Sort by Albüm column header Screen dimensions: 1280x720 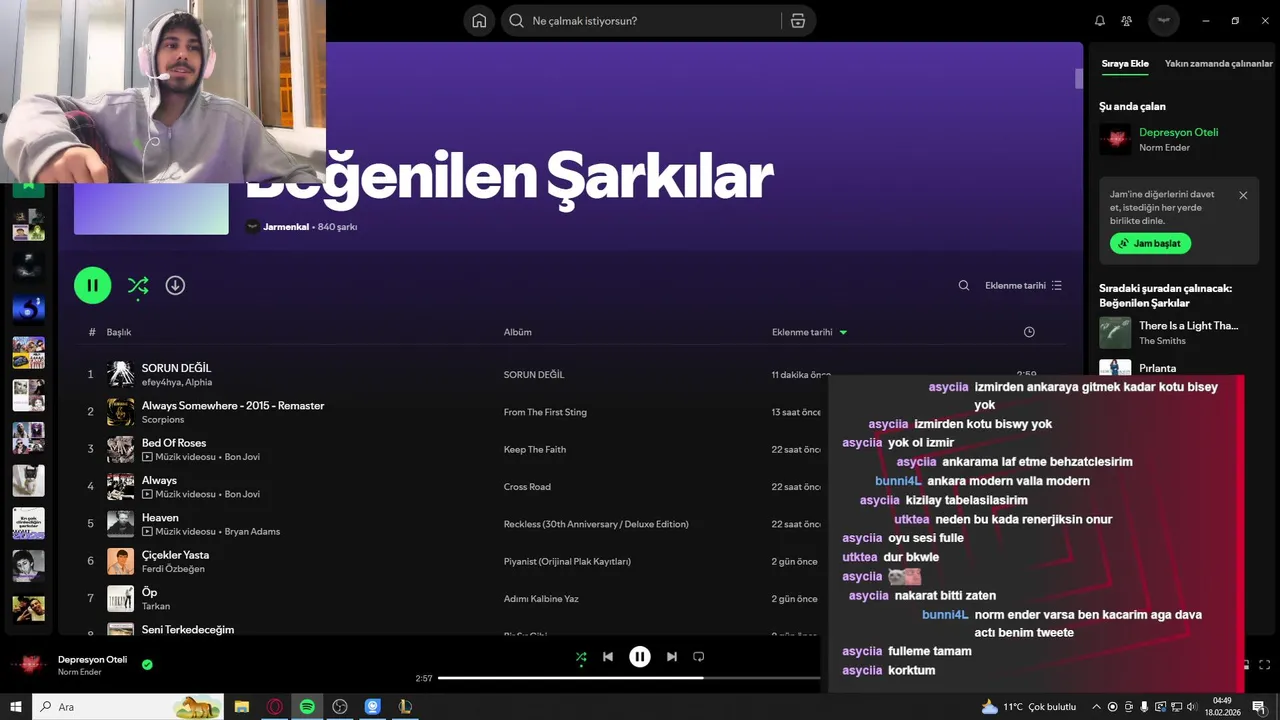click(517, 332)
